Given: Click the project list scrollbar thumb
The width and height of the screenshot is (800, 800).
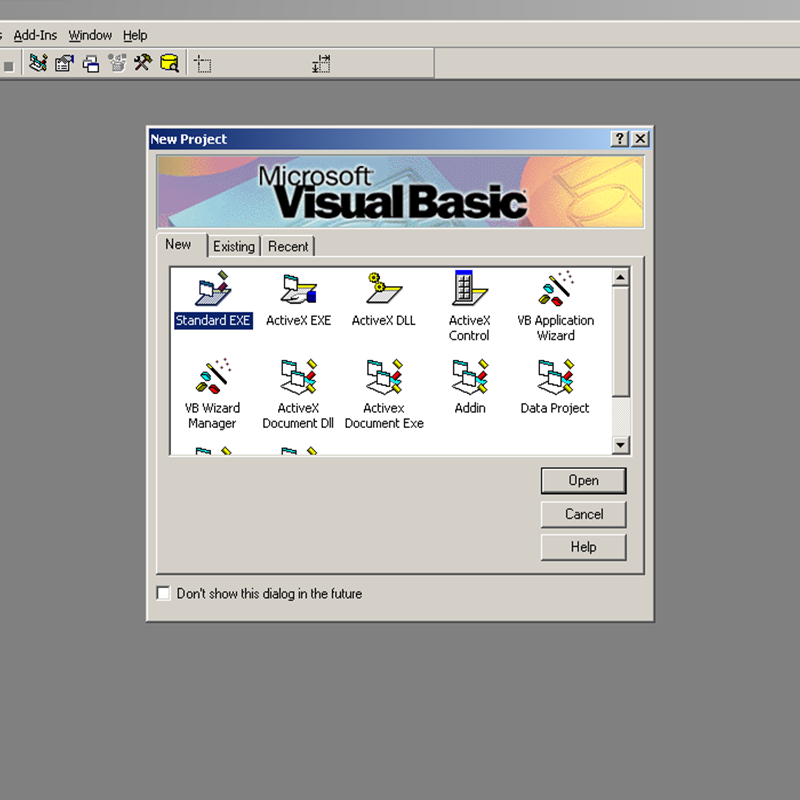Looking at the screenshot, I should point(620,341).
